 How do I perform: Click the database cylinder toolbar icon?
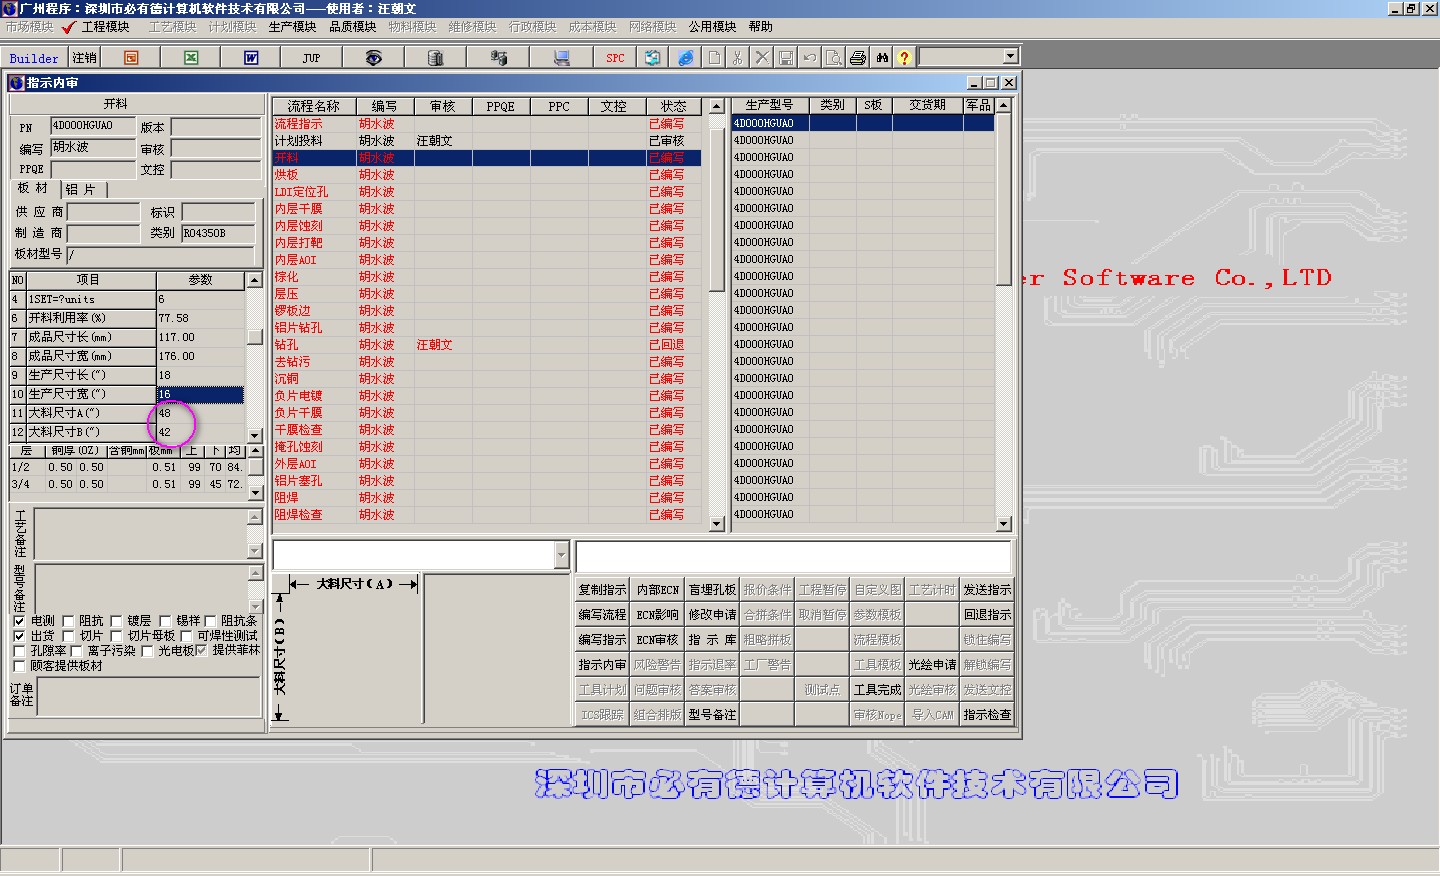(x=435, y=58)
